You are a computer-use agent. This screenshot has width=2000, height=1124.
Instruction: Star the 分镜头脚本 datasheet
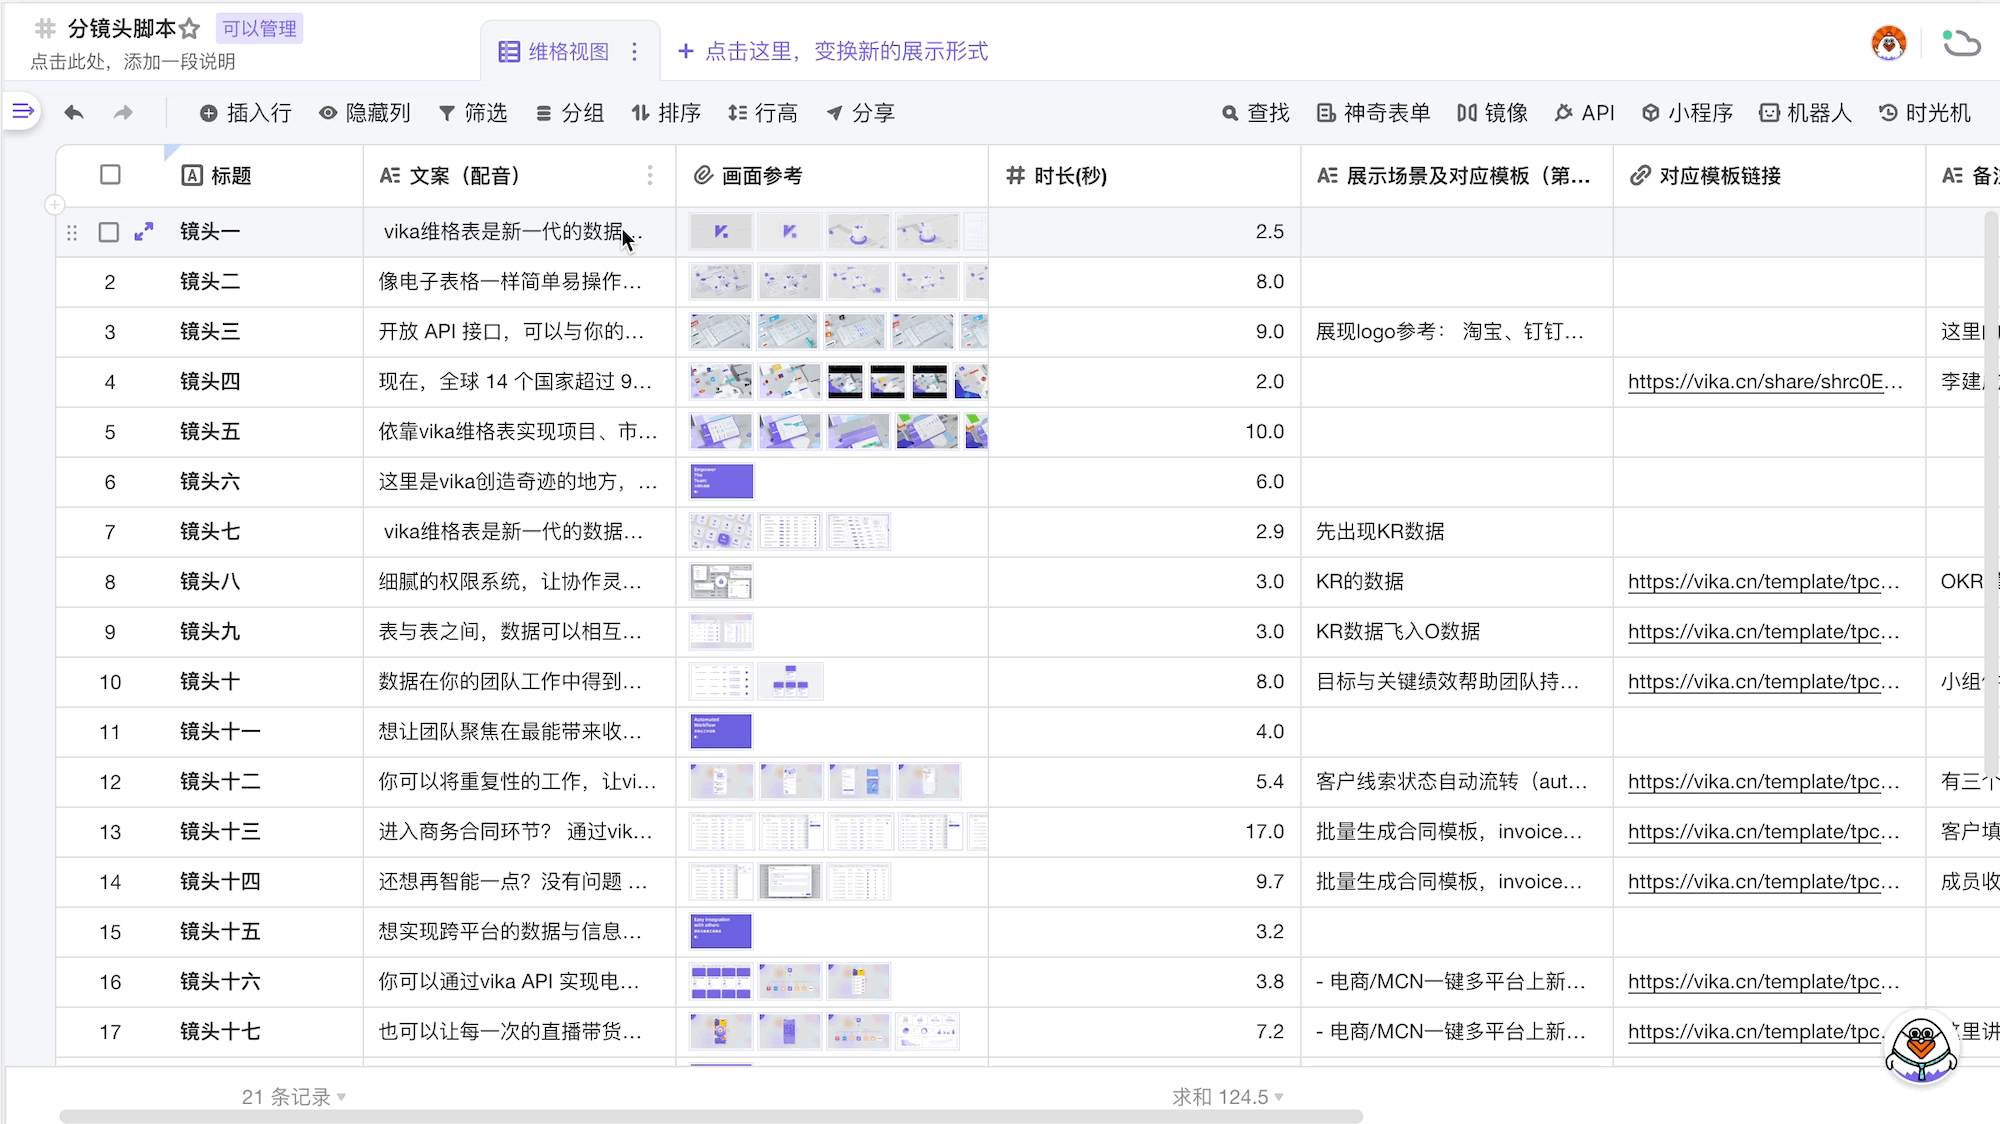(190, 29)
